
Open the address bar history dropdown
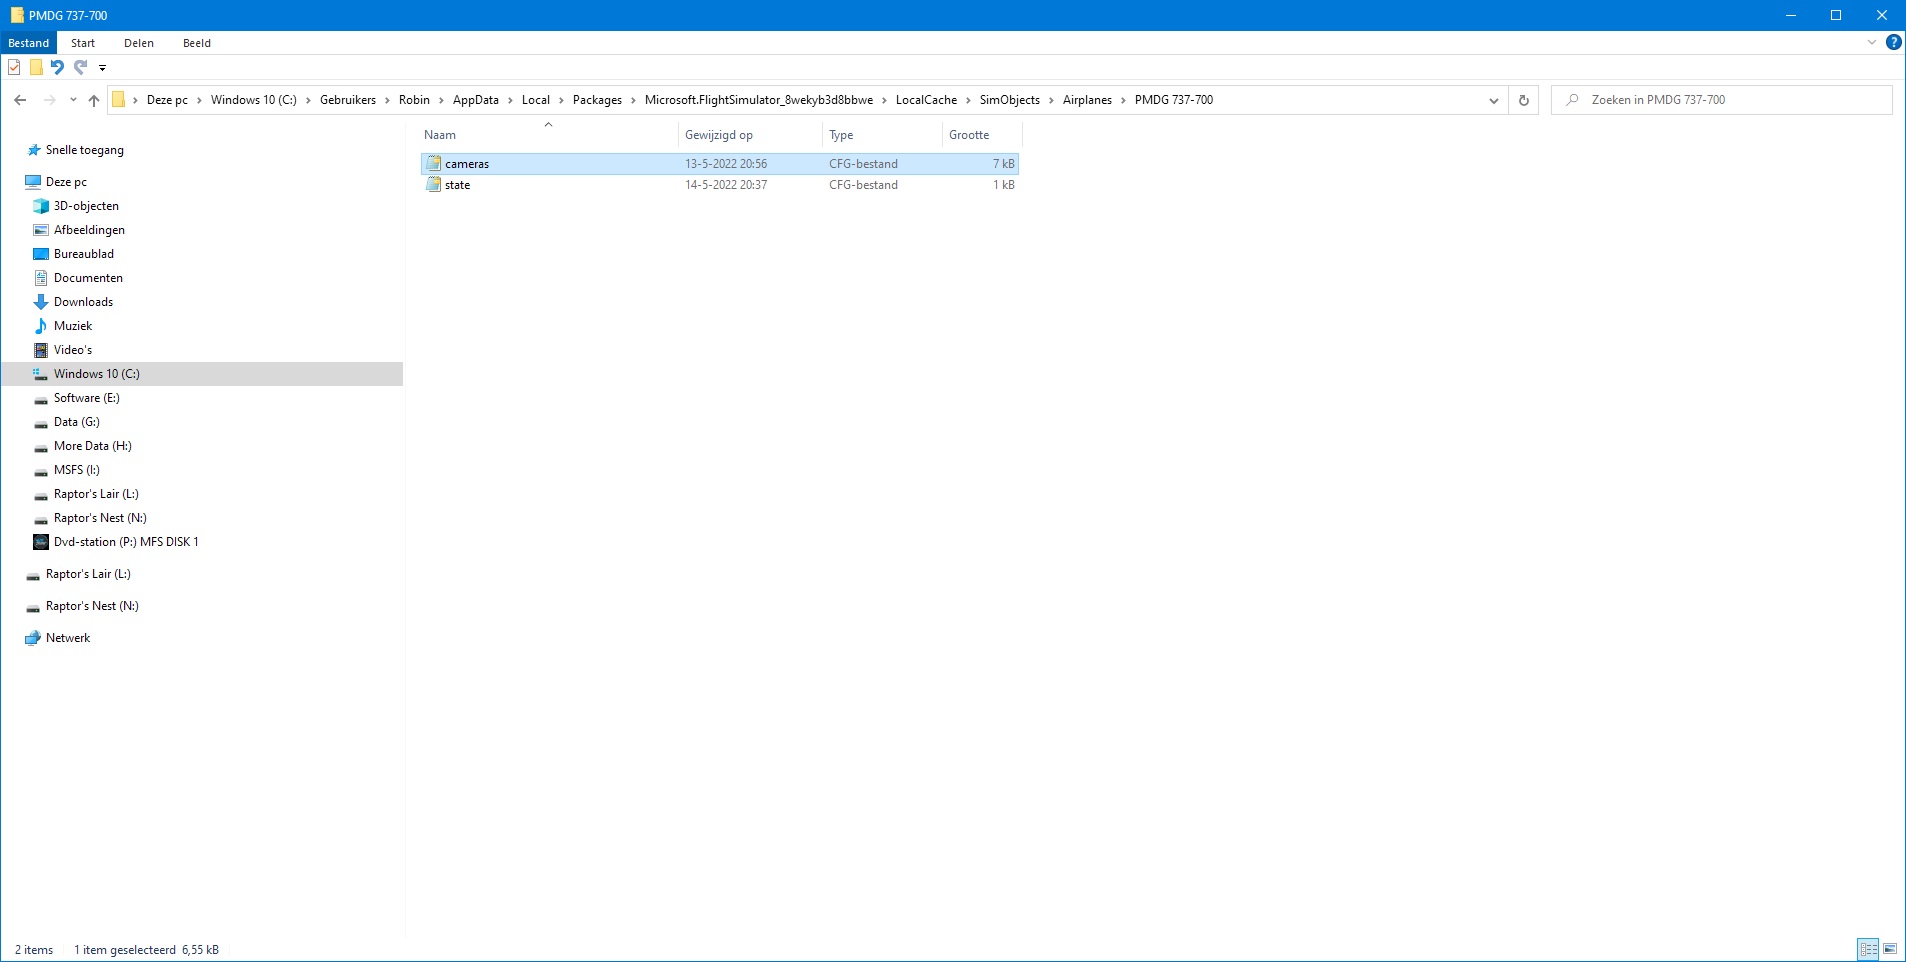coord(1493,100)
